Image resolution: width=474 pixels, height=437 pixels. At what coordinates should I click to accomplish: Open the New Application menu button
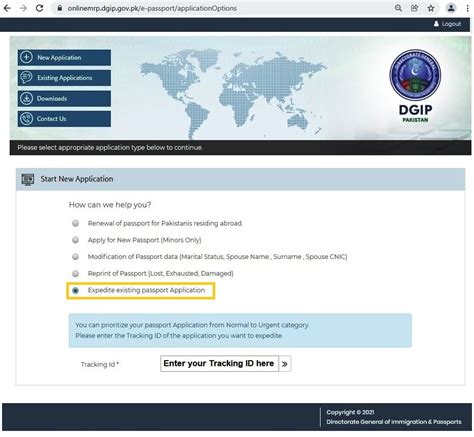pos(64,57)
